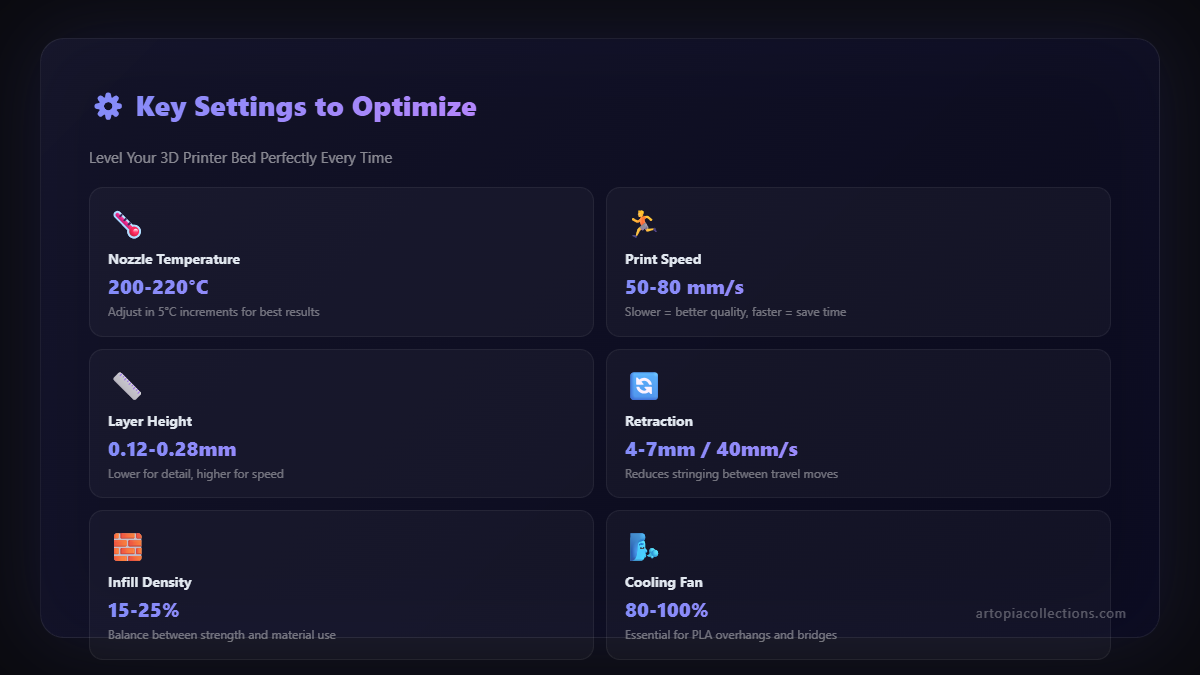The width and height of the screenshot is (1200, 675).
Task: Click the gear icon beside the heading
Action: pyautogui.click(x=107, y=107)
